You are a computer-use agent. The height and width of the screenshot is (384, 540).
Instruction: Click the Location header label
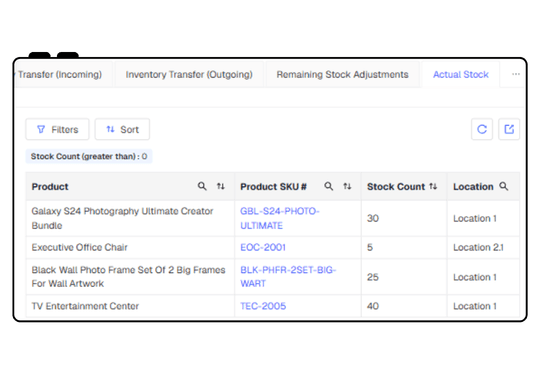(473, 187)
